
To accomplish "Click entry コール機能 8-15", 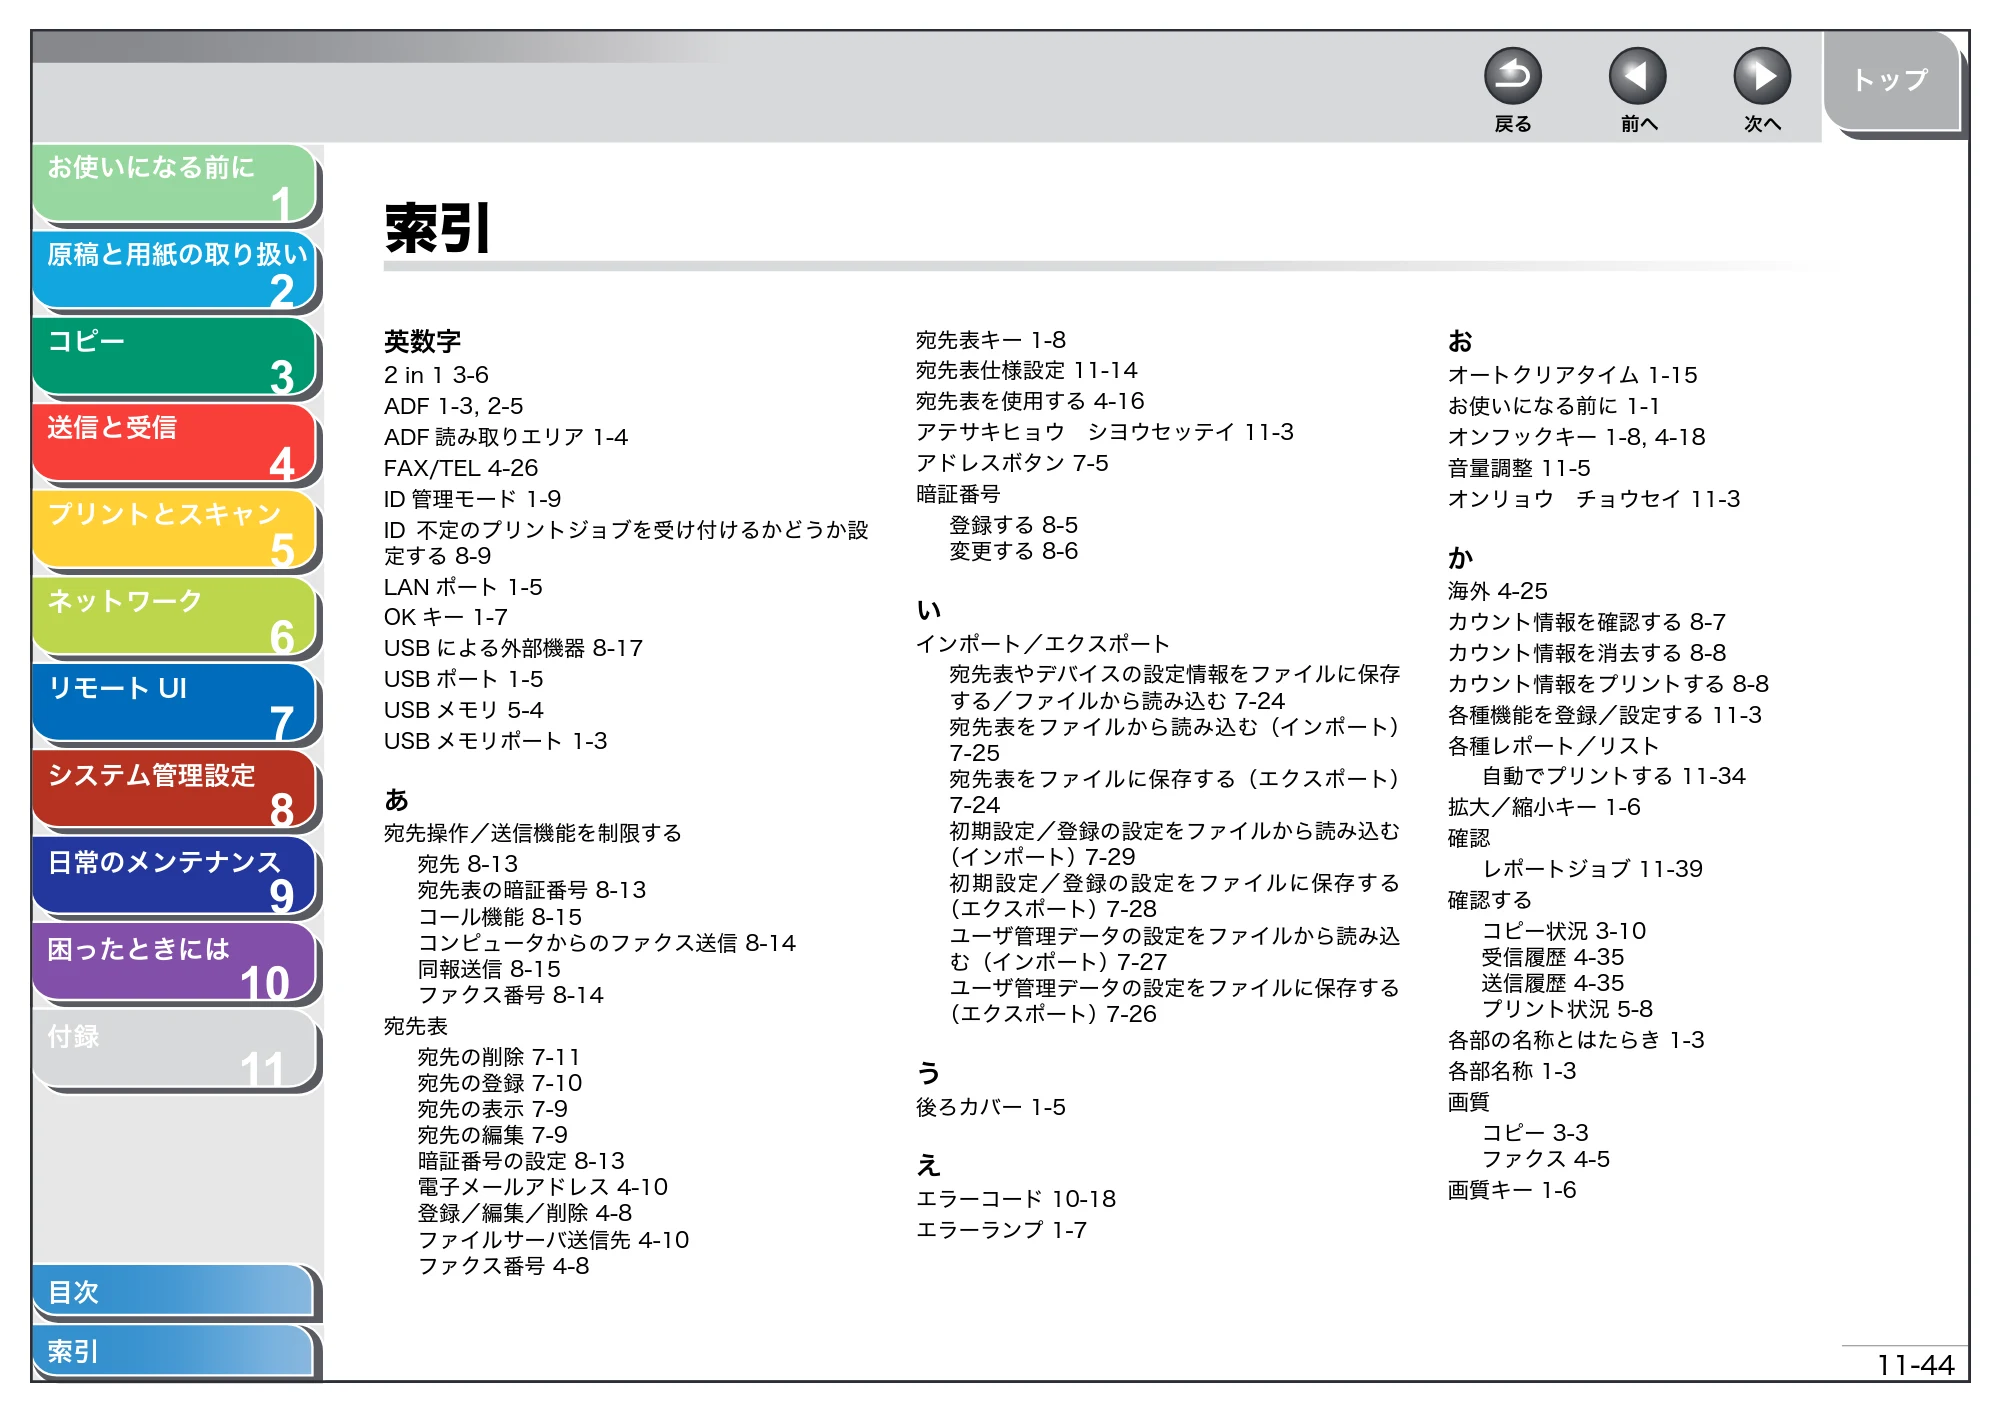I will (x=499, y=916).
